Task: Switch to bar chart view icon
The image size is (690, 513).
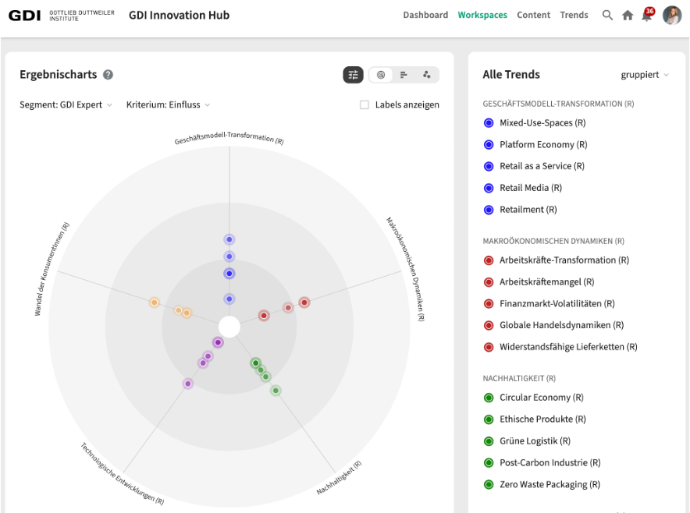Action: tap(404, 75)
